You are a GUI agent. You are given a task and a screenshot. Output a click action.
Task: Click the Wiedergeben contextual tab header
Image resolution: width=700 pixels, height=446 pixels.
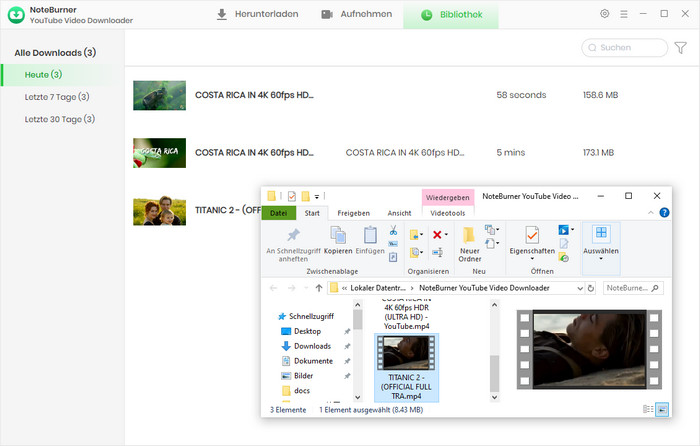(x=447, y=197)
